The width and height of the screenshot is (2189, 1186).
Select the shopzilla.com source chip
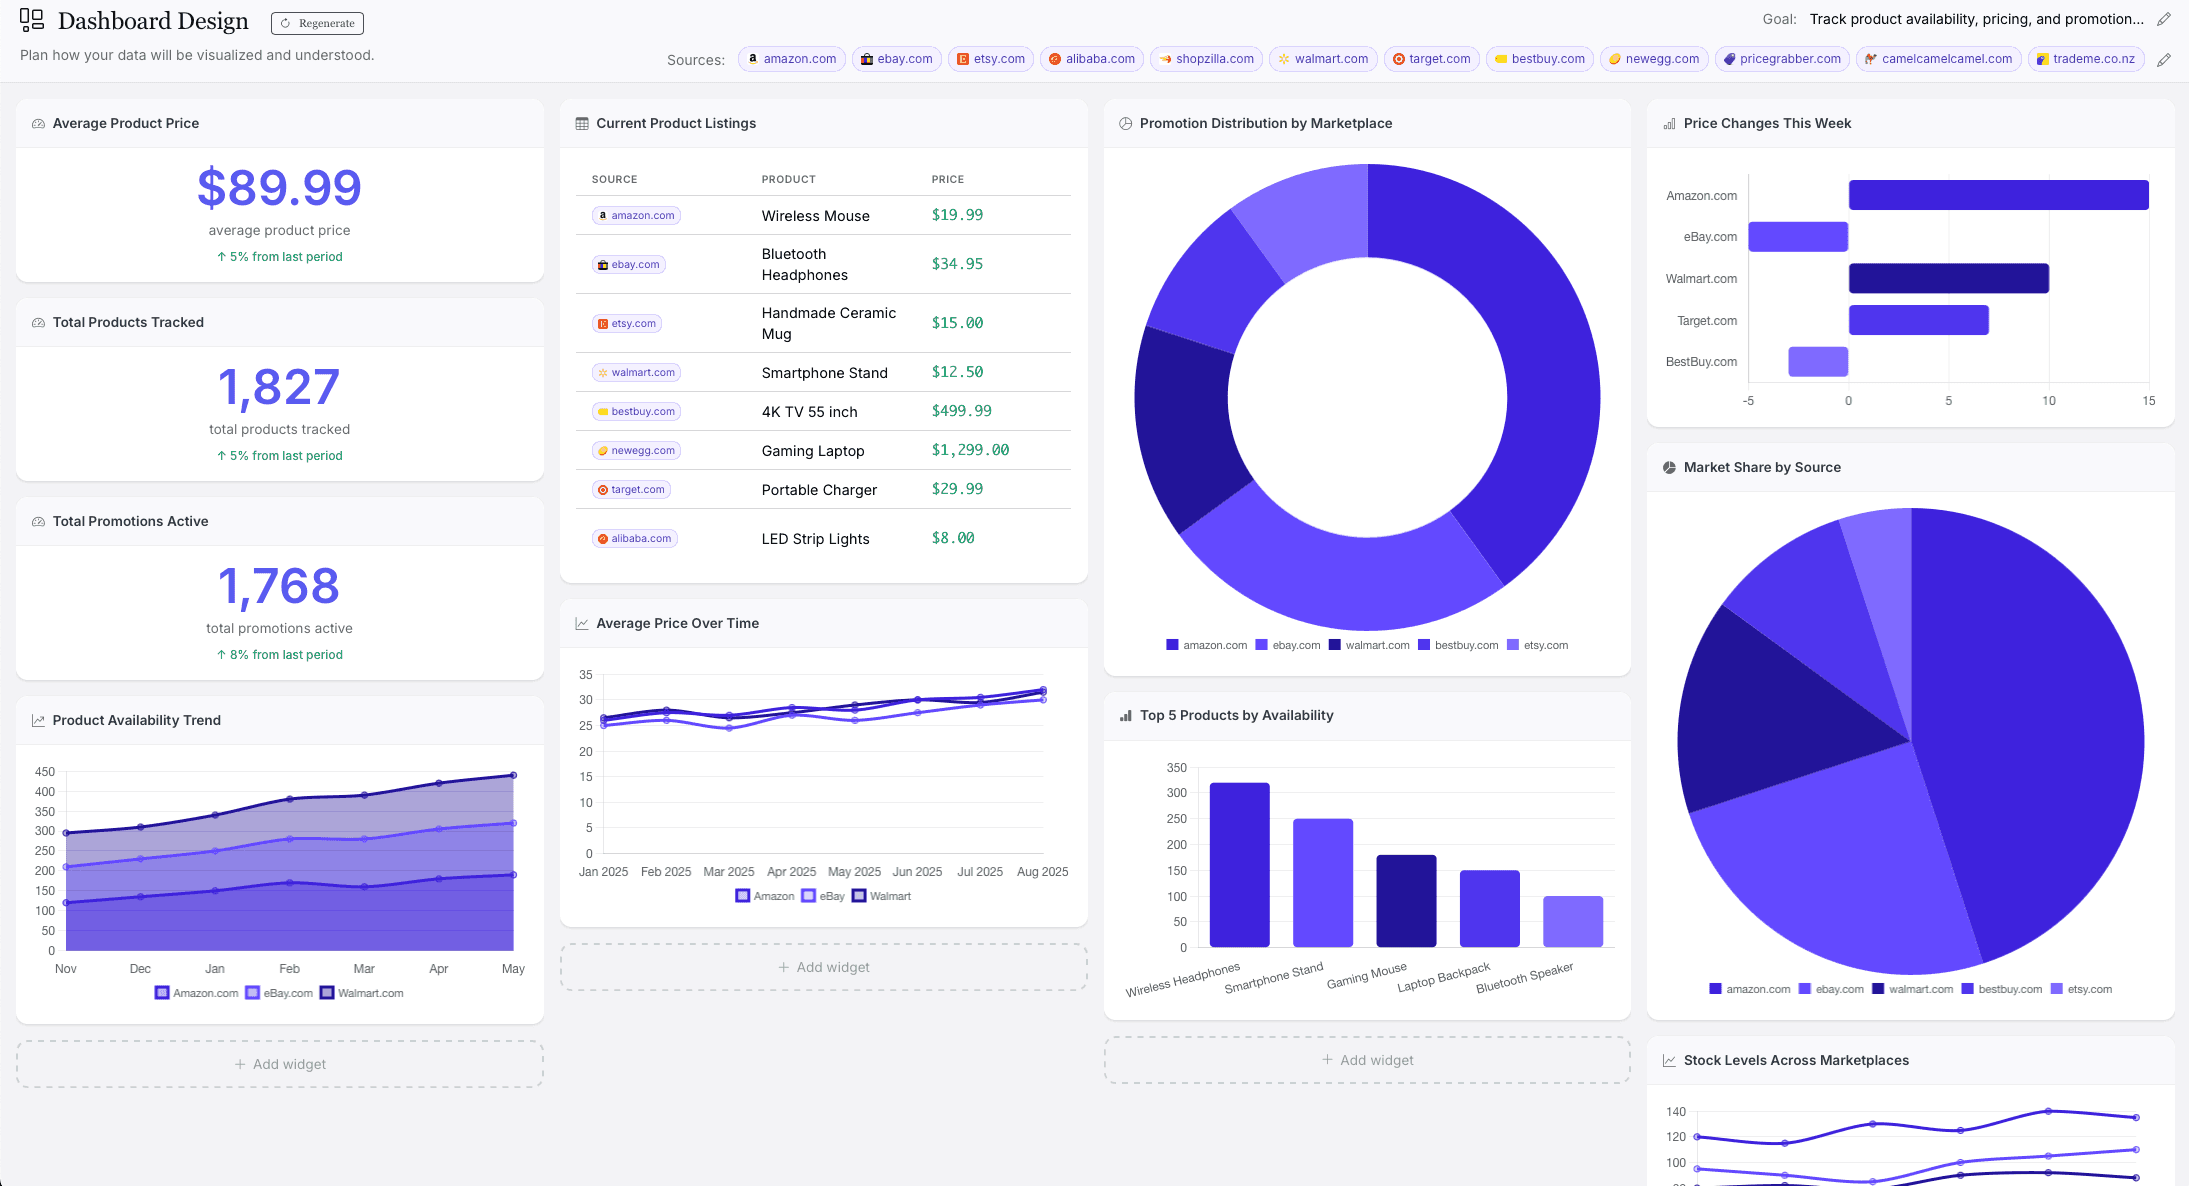click(1206, 59)
